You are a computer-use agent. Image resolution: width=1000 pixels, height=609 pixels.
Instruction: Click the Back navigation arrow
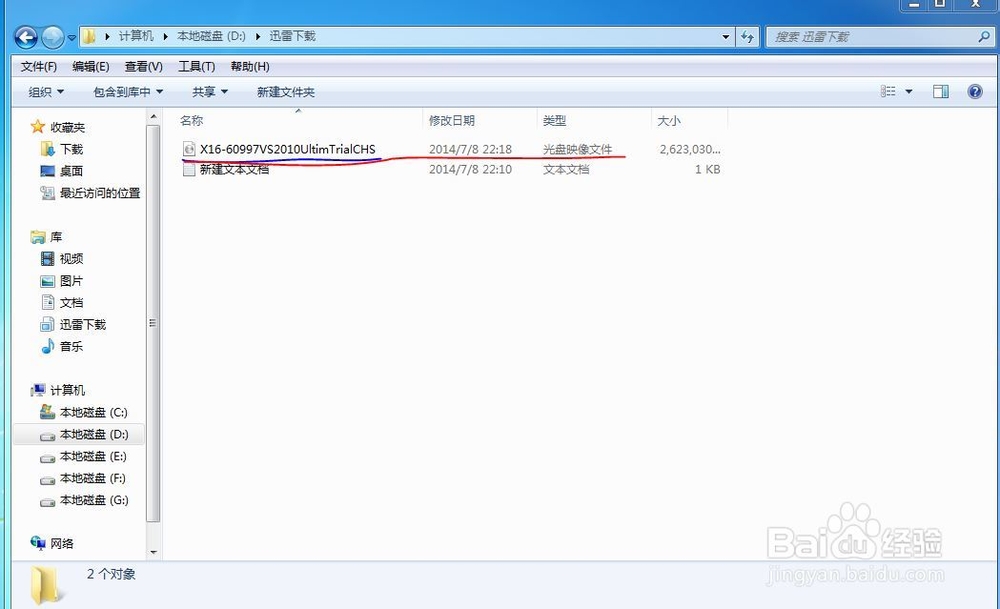[26, 38]
